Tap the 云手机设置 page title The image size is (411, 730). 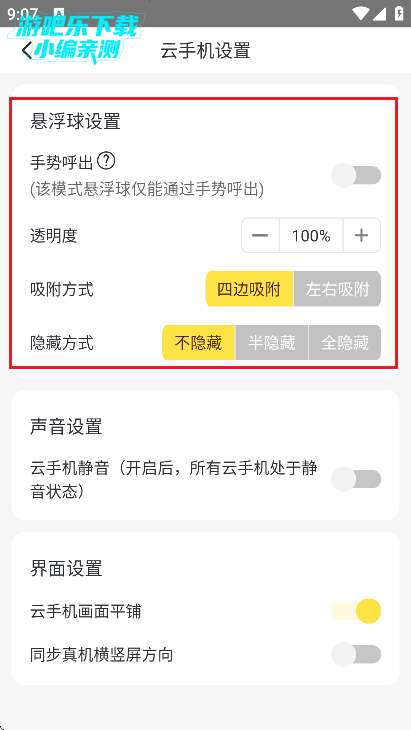(x=206, y=50)
